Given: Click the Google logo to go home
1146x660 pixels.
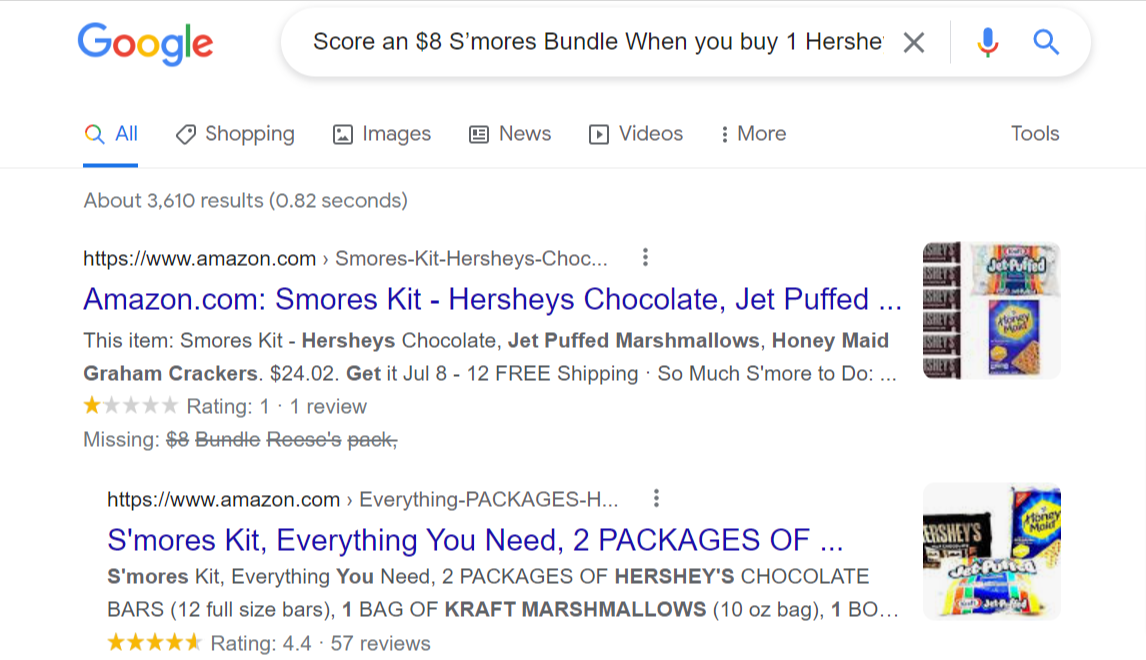Looking at the screenshot, I should click(x=145, y=43).
